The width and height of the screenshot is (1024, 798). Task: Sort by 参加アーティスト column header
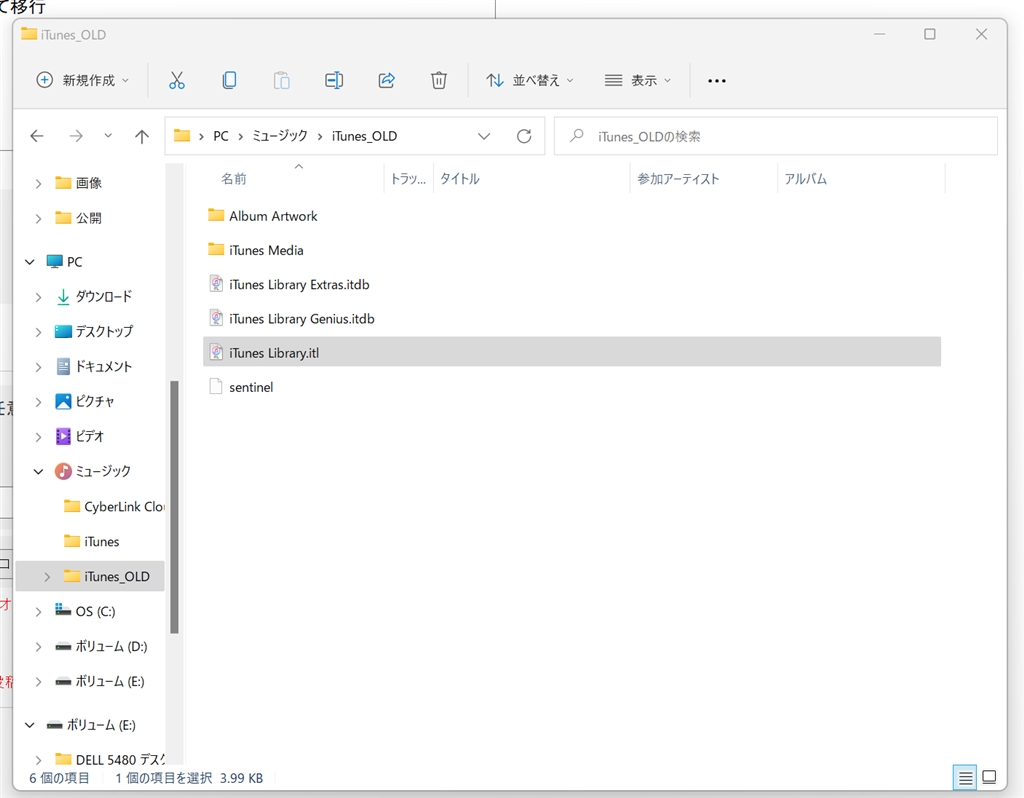679,178
